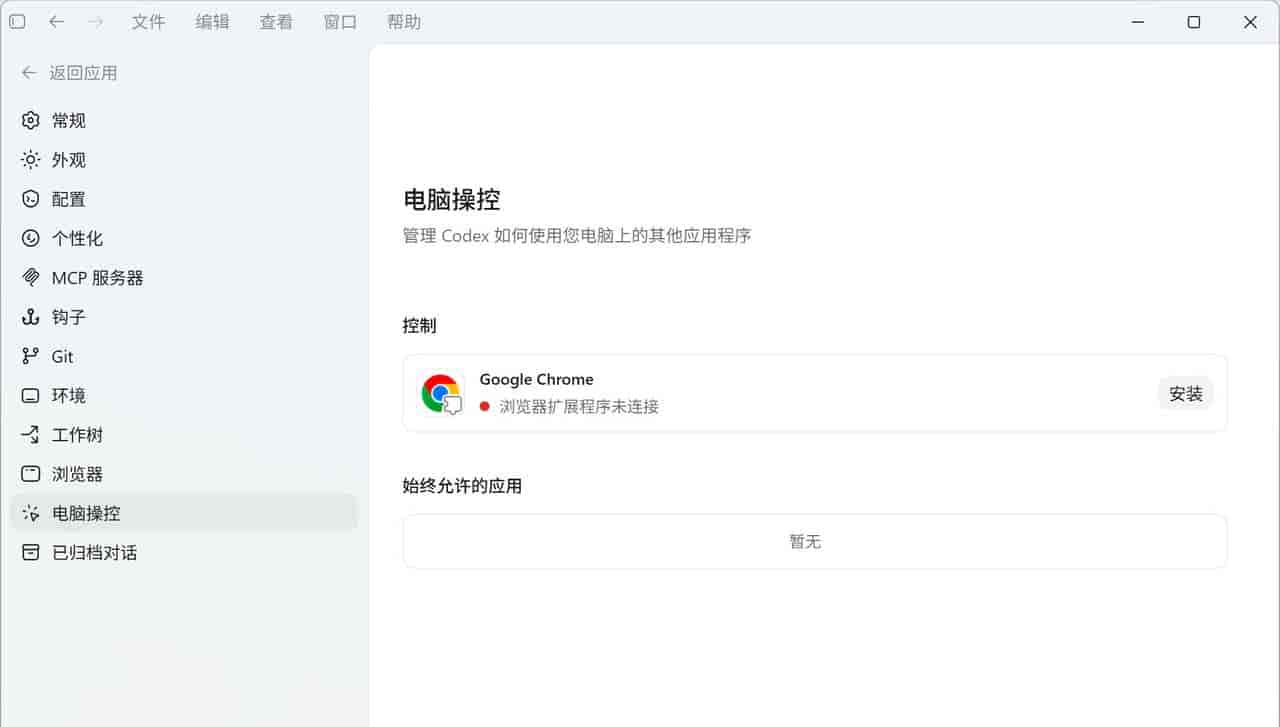The image size is (1280, 727).
Task: Open the 编辑 menu
Action: (x=212, y=21)
